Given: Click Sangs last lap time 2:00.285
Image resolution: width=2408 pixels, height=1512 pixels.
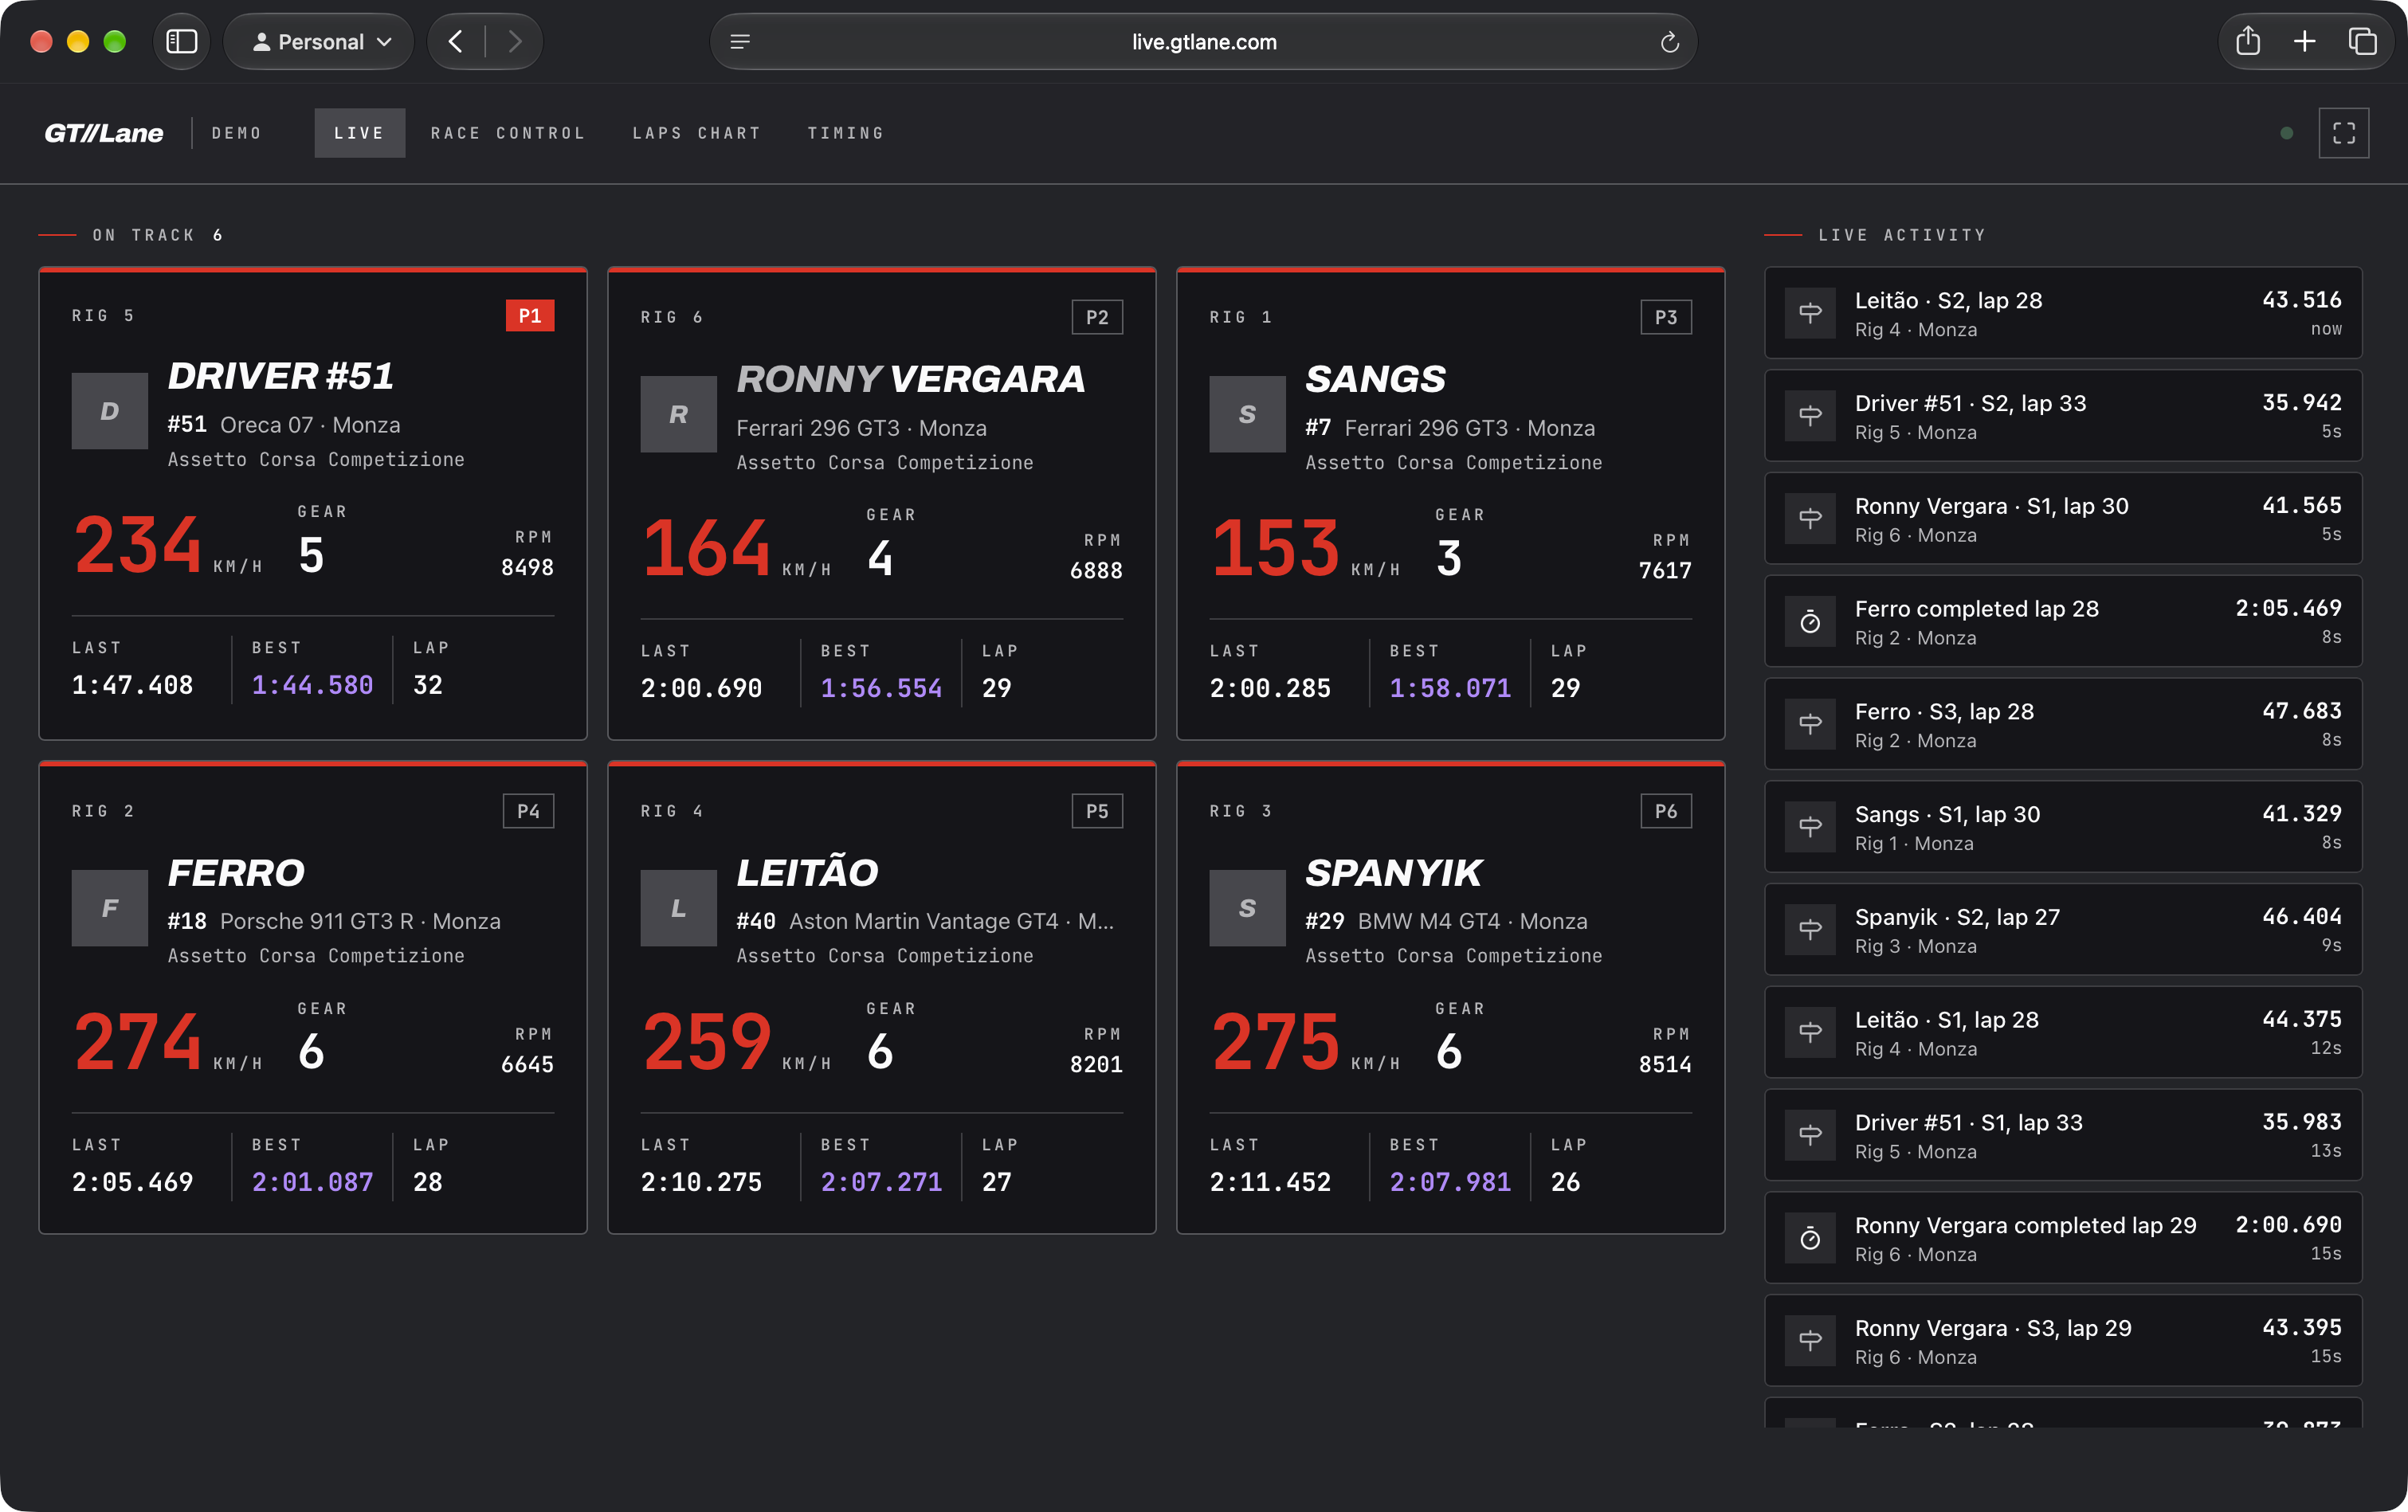Looking at the screenshot, I should pyautogui.click(x=1270, y=688).
